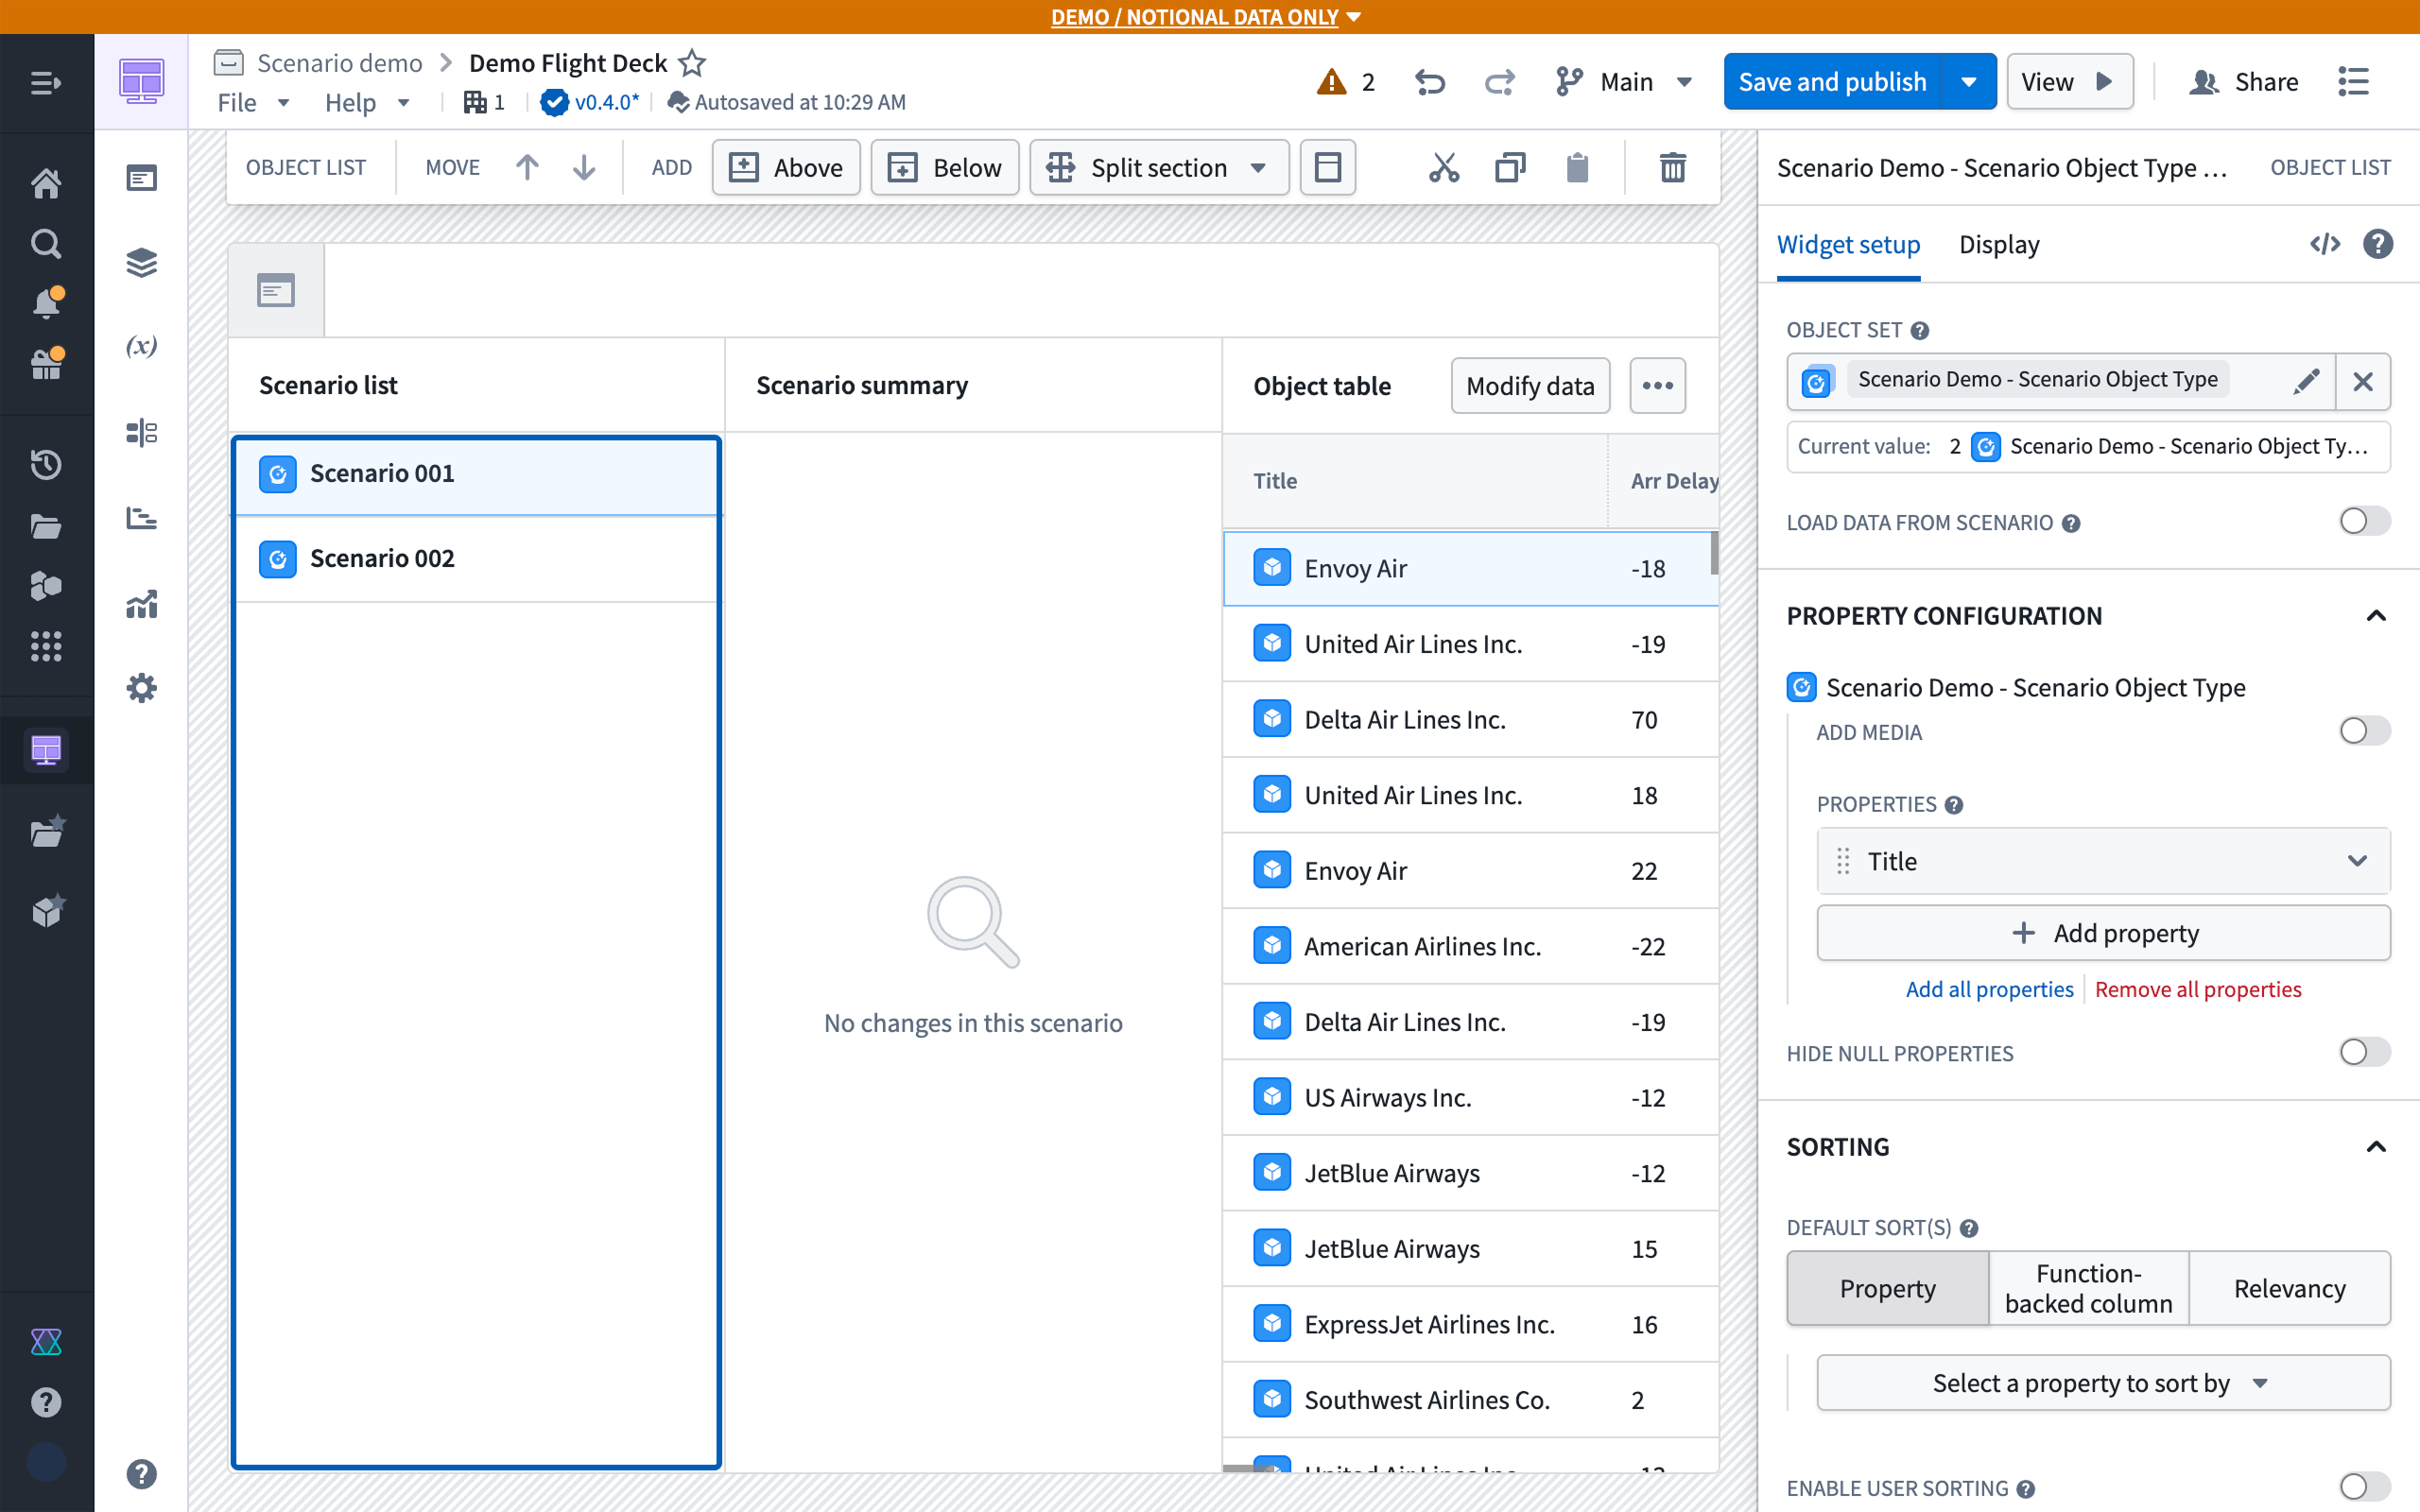Collapse Property Configuration section
This screenshot has height=1512, width=2420.
tap(2377, 615)
